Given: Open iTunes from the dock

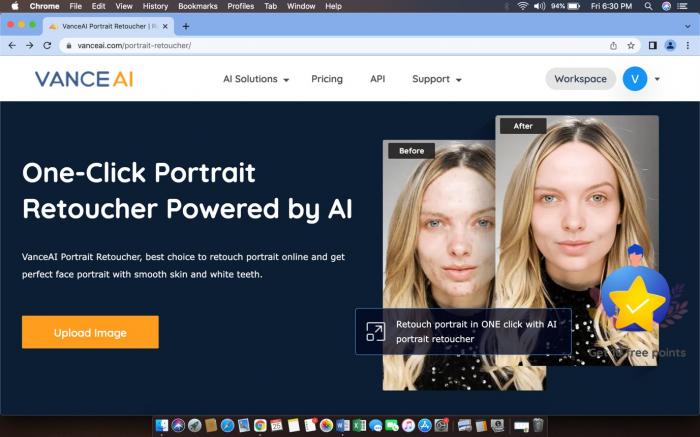Looking at the screenshot, I should click(x=408, y=425).
